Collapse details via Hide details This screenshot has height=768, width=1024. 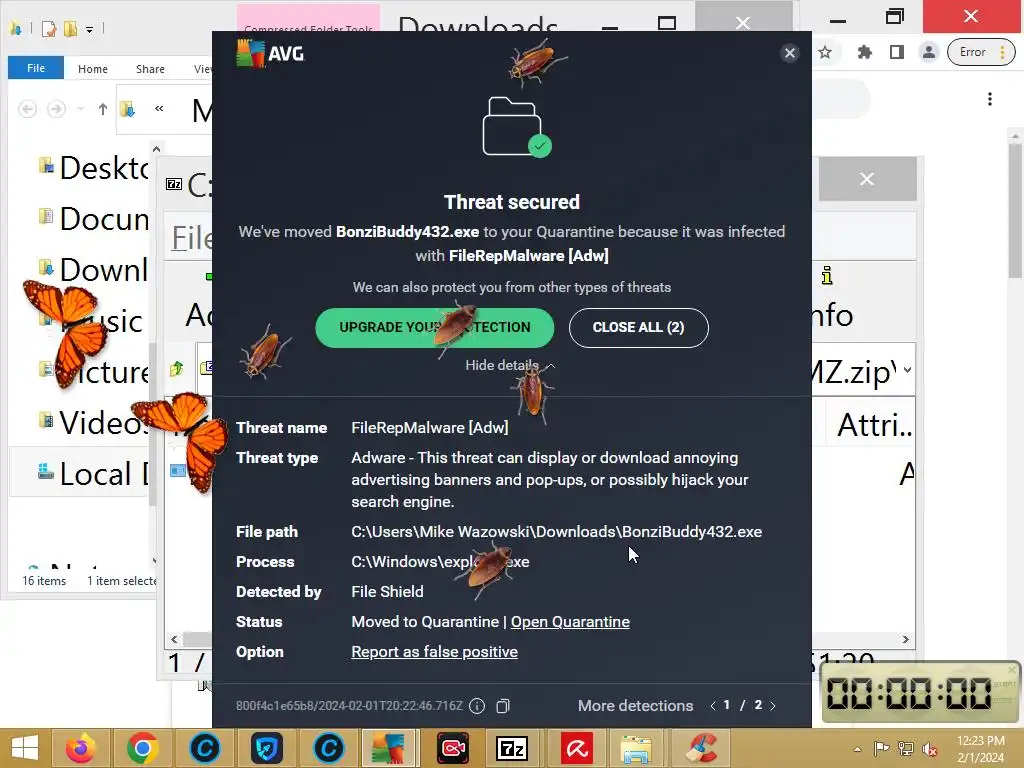point(509,365)
